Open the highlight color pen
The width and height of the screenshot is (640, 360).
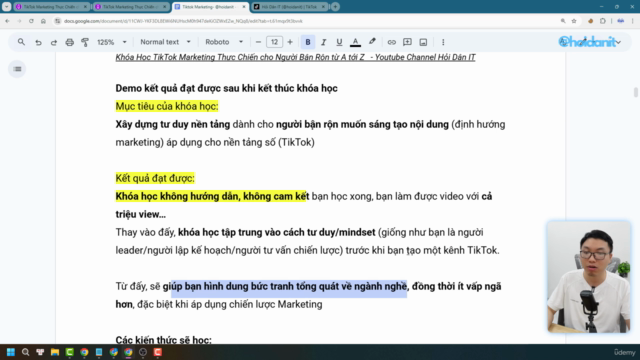click(372, 42)
